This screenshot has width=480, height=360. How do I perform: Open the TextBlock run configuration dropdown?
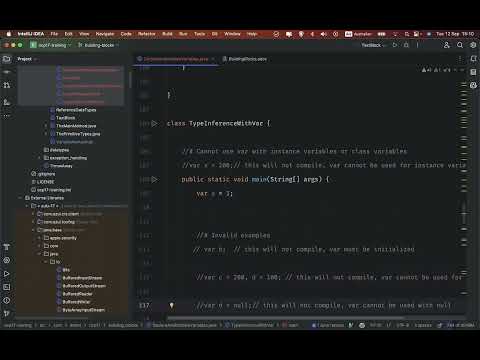(x=373, y=45)
